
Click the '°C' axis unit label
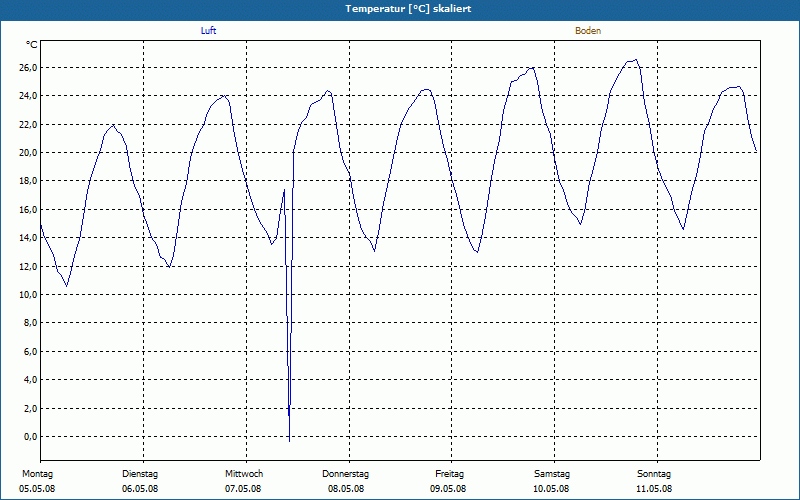tap(32, 45)
